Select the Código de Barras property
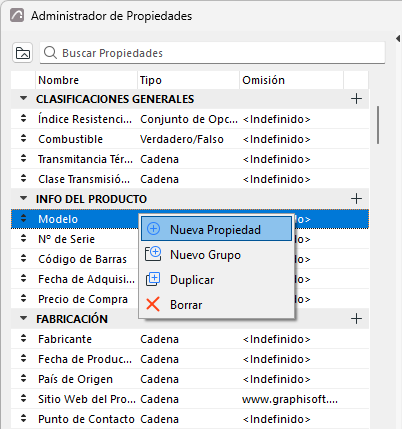This screenshot has height=429, width=402. click(x=82, y=259)
